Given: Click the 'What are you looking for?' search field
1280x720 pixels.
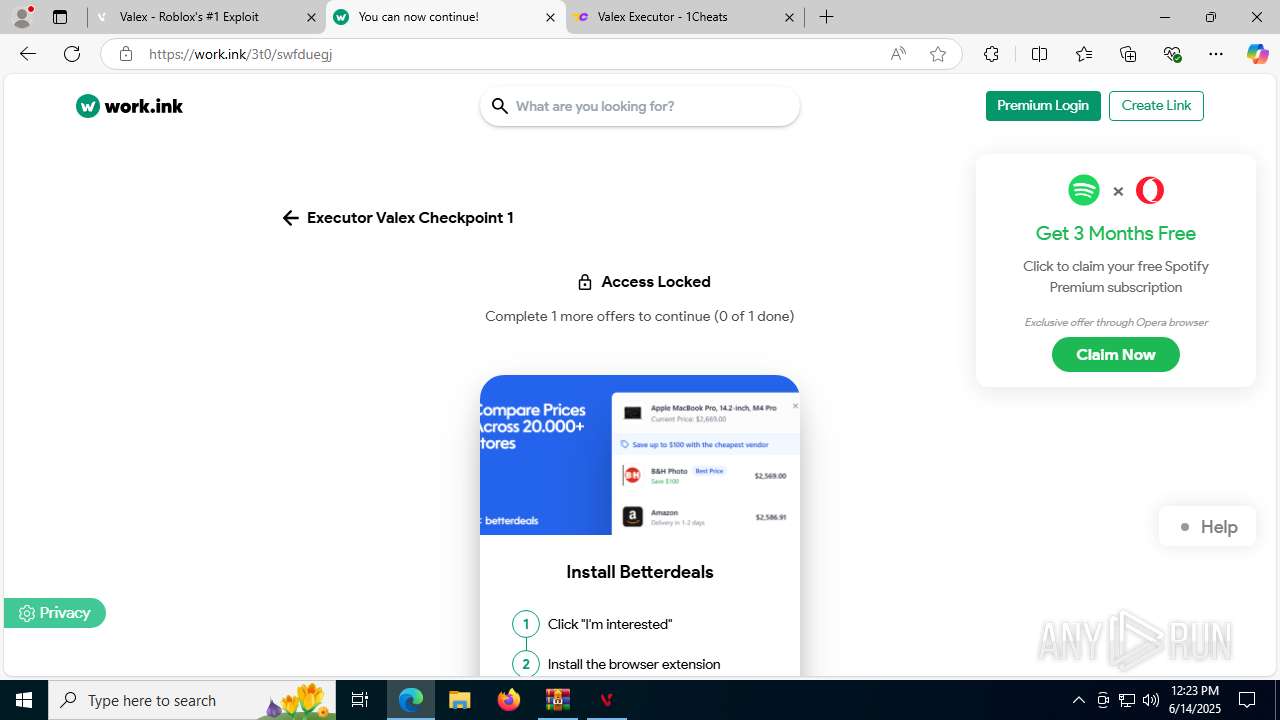Looking at the screenshot, I should tap(640, 106).
